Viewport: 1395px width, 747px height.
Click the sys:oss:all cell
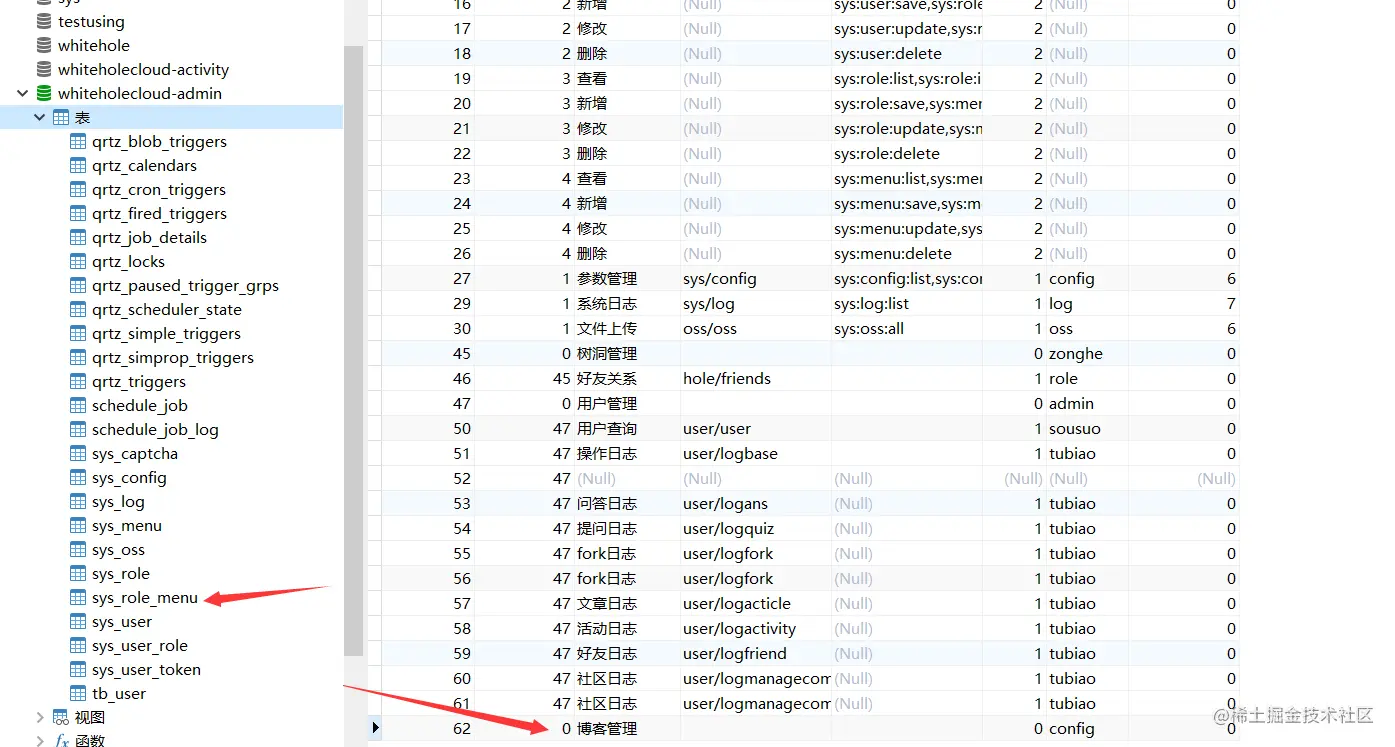(869, 329)
